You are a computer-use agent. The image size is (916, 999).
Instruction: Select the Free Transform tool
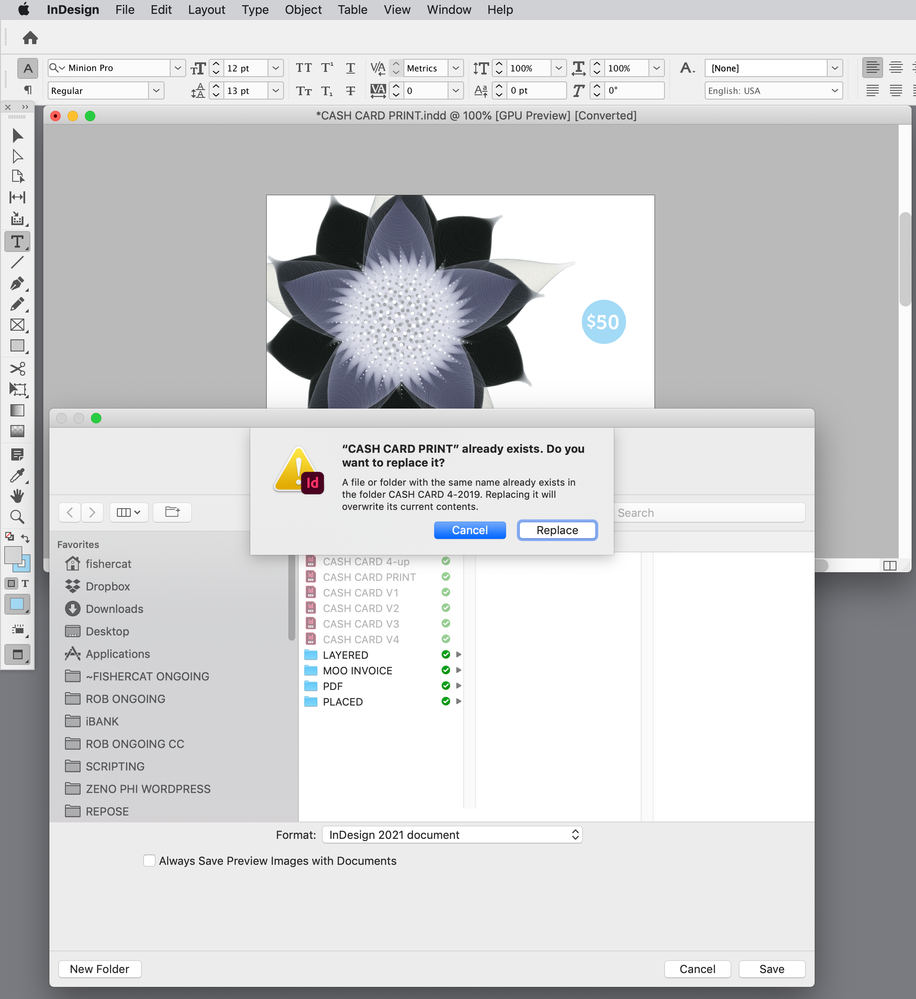click(17, 389)
